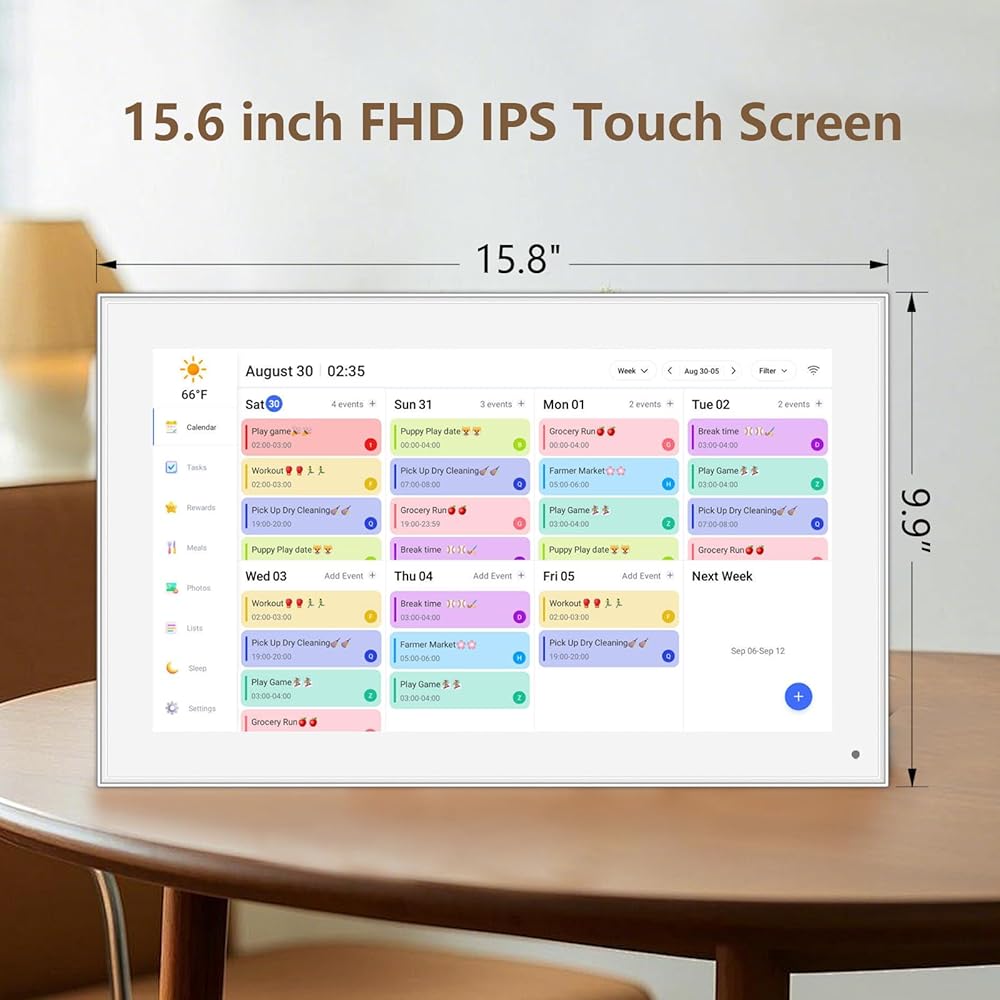Tap the Wi-Fi status icon
Screen dimensions: 1000x1000
pos(813,370)
